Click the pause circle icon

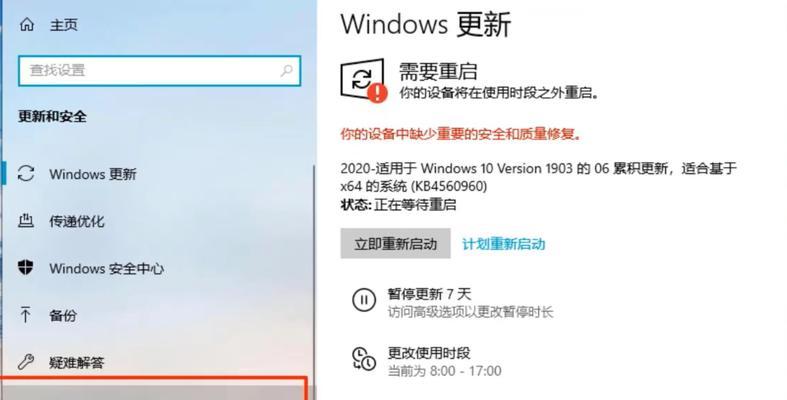[364, 300]
